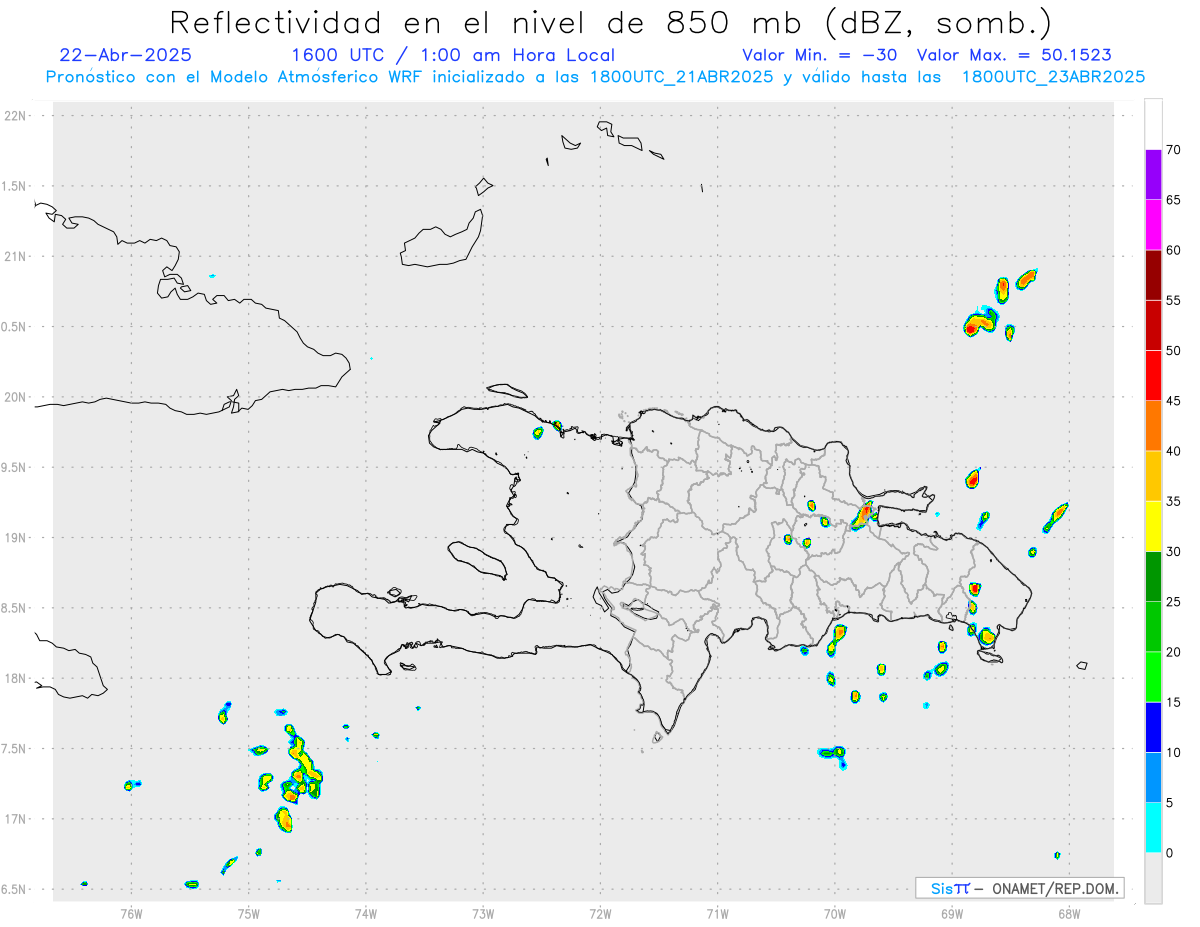Click the colorbar tick label "70"

1175,150
